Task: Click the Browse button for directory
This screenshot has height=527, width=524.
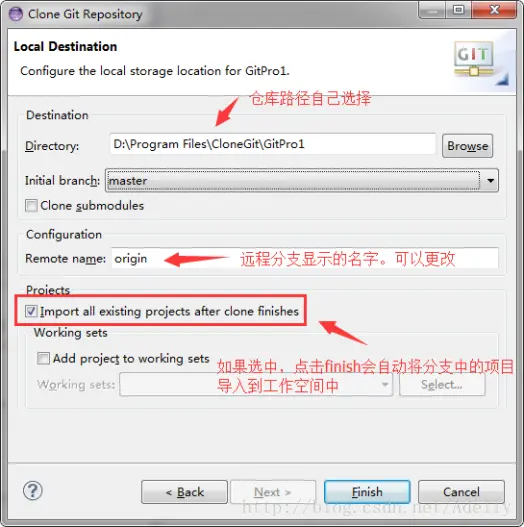Action: [x=468, y=146]
